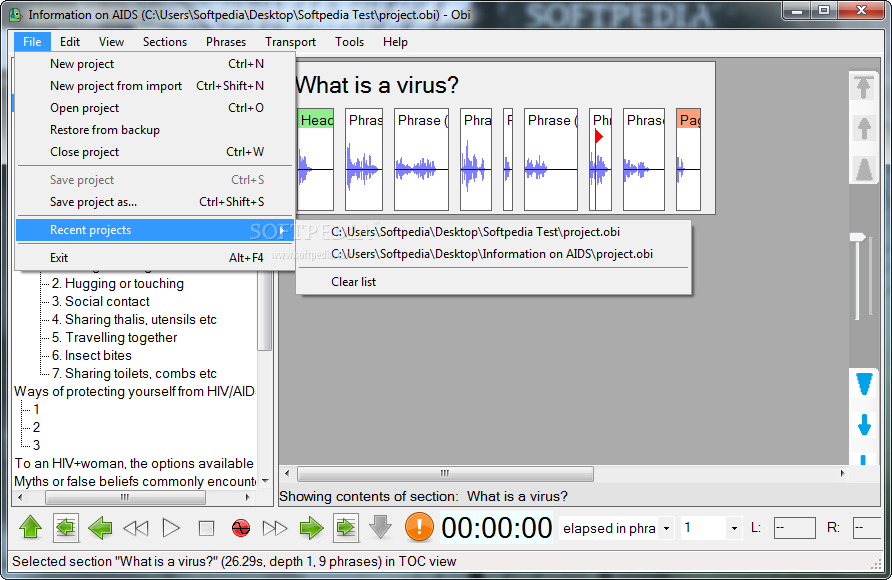The image size is (892, 580).
Task: Select the green Heading phrase block
Action: point(316,159)
